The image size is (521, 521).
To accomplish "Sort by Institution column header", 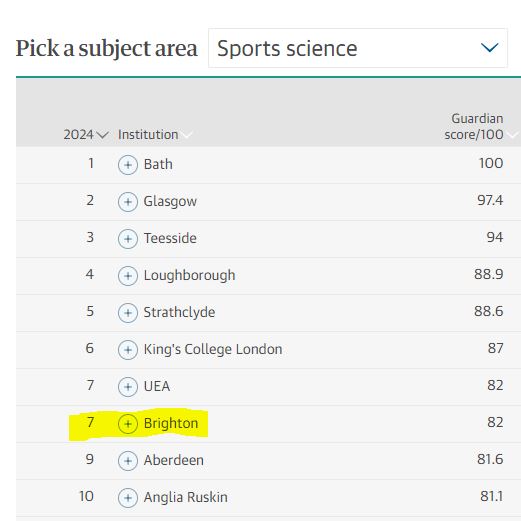I will point(155,135).
